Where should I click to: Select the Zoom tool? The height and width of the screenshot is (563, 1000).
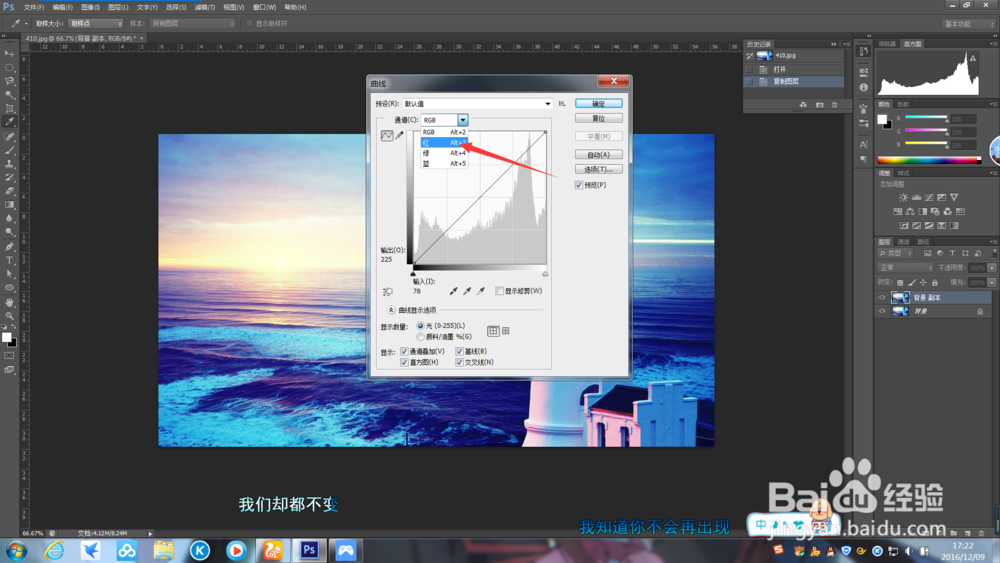coord(10,315)
